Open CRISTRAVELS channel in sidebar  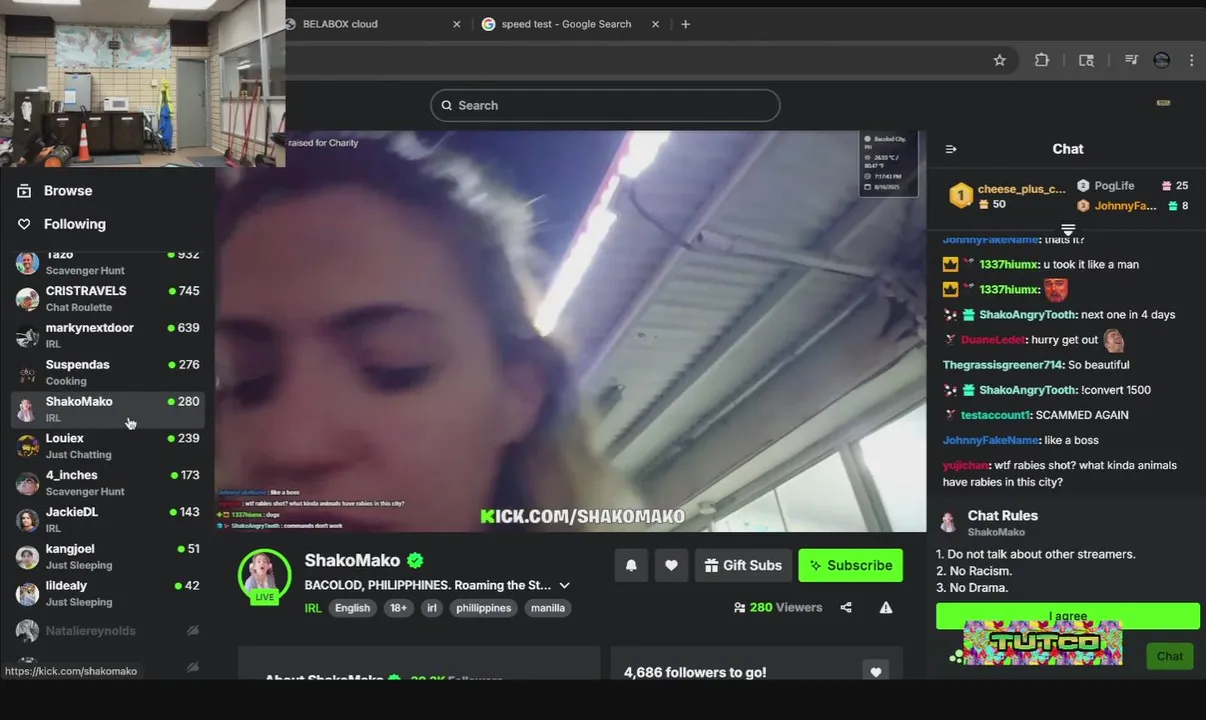point(108,298)
